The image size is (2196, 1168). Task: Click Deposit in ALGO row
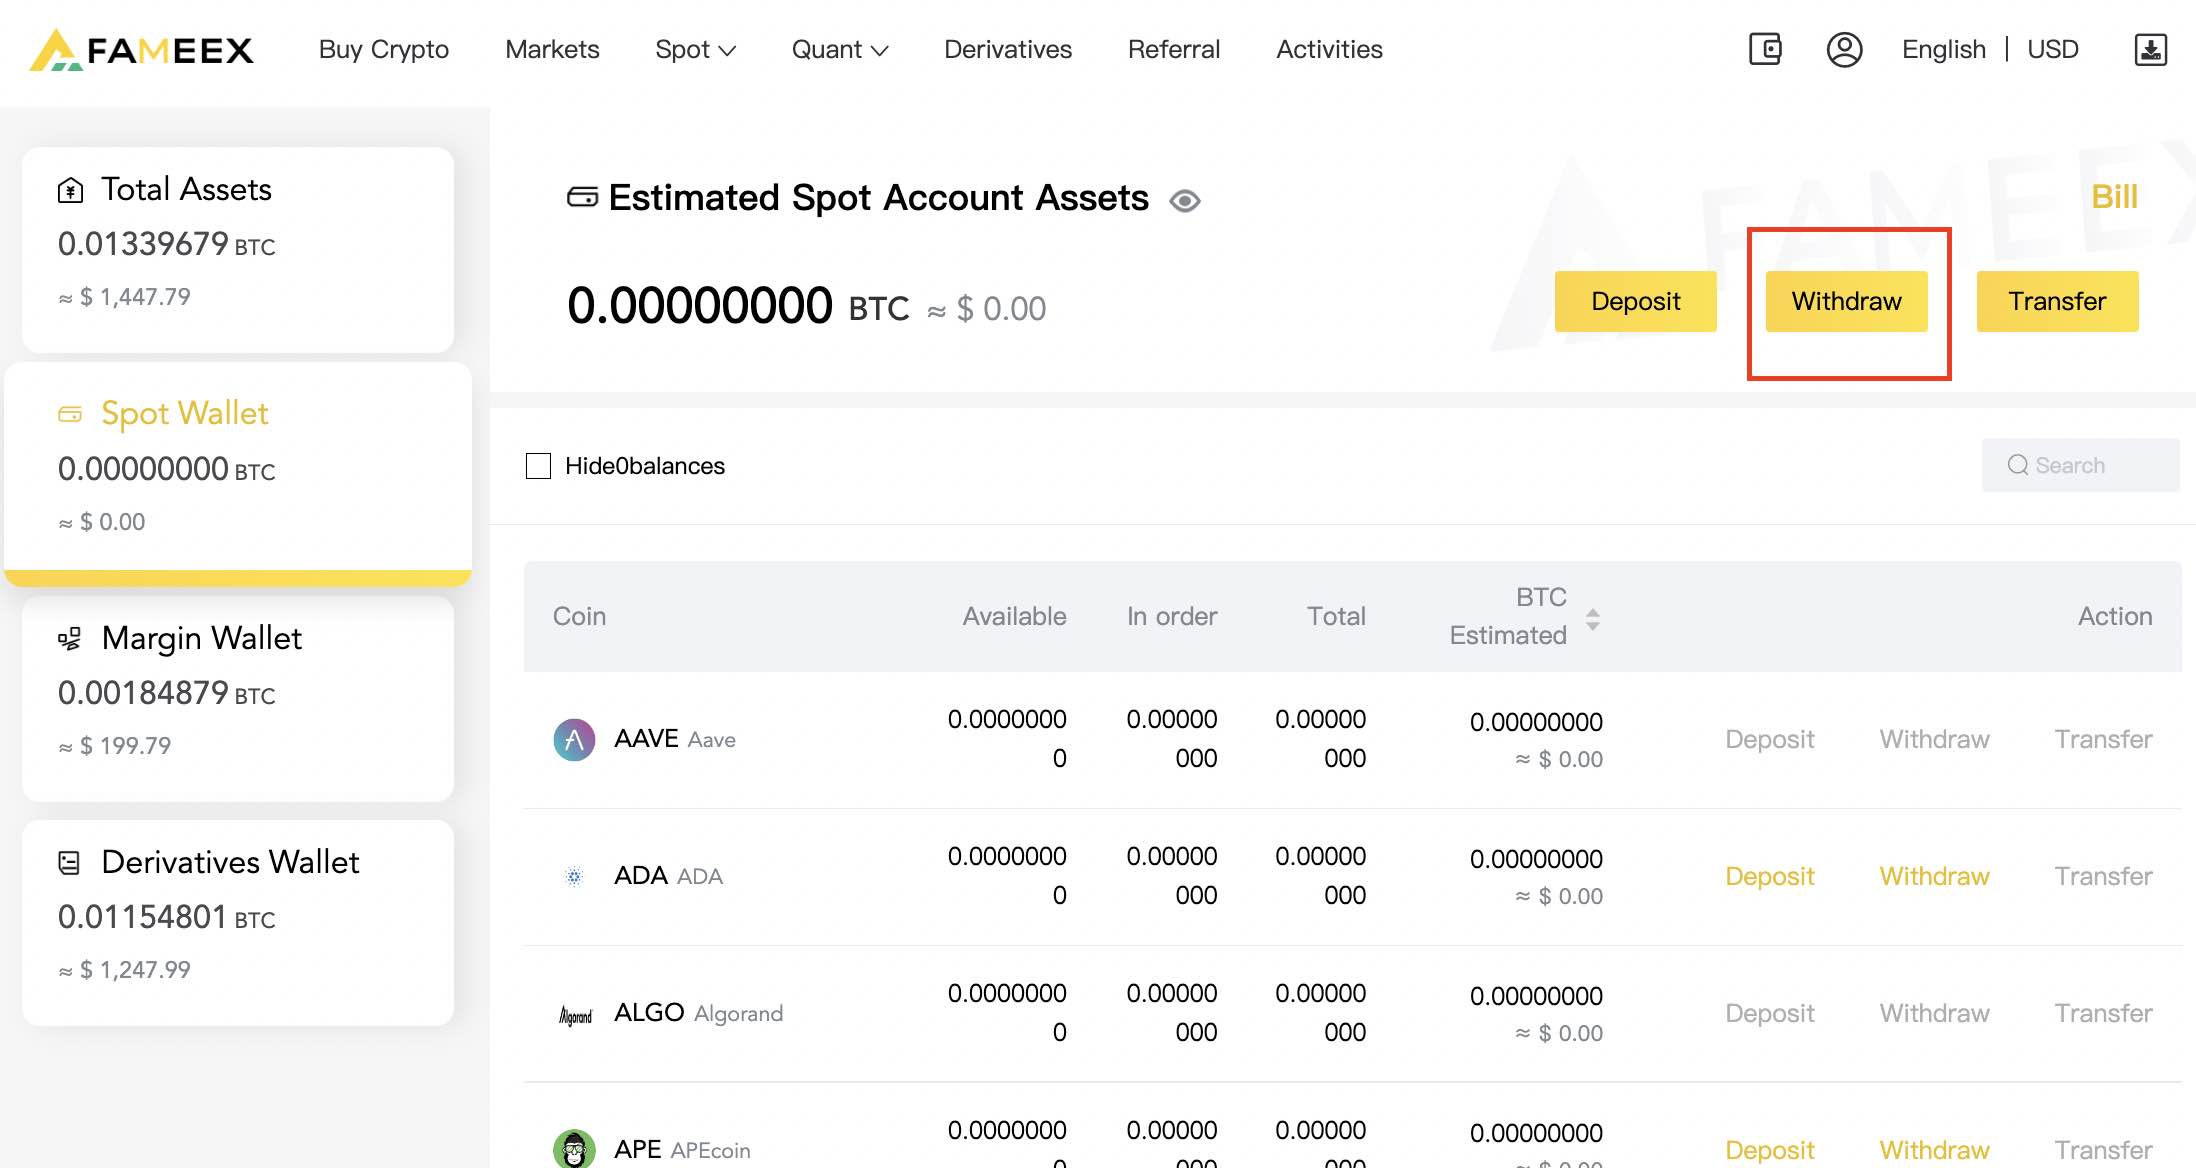1769,1013
